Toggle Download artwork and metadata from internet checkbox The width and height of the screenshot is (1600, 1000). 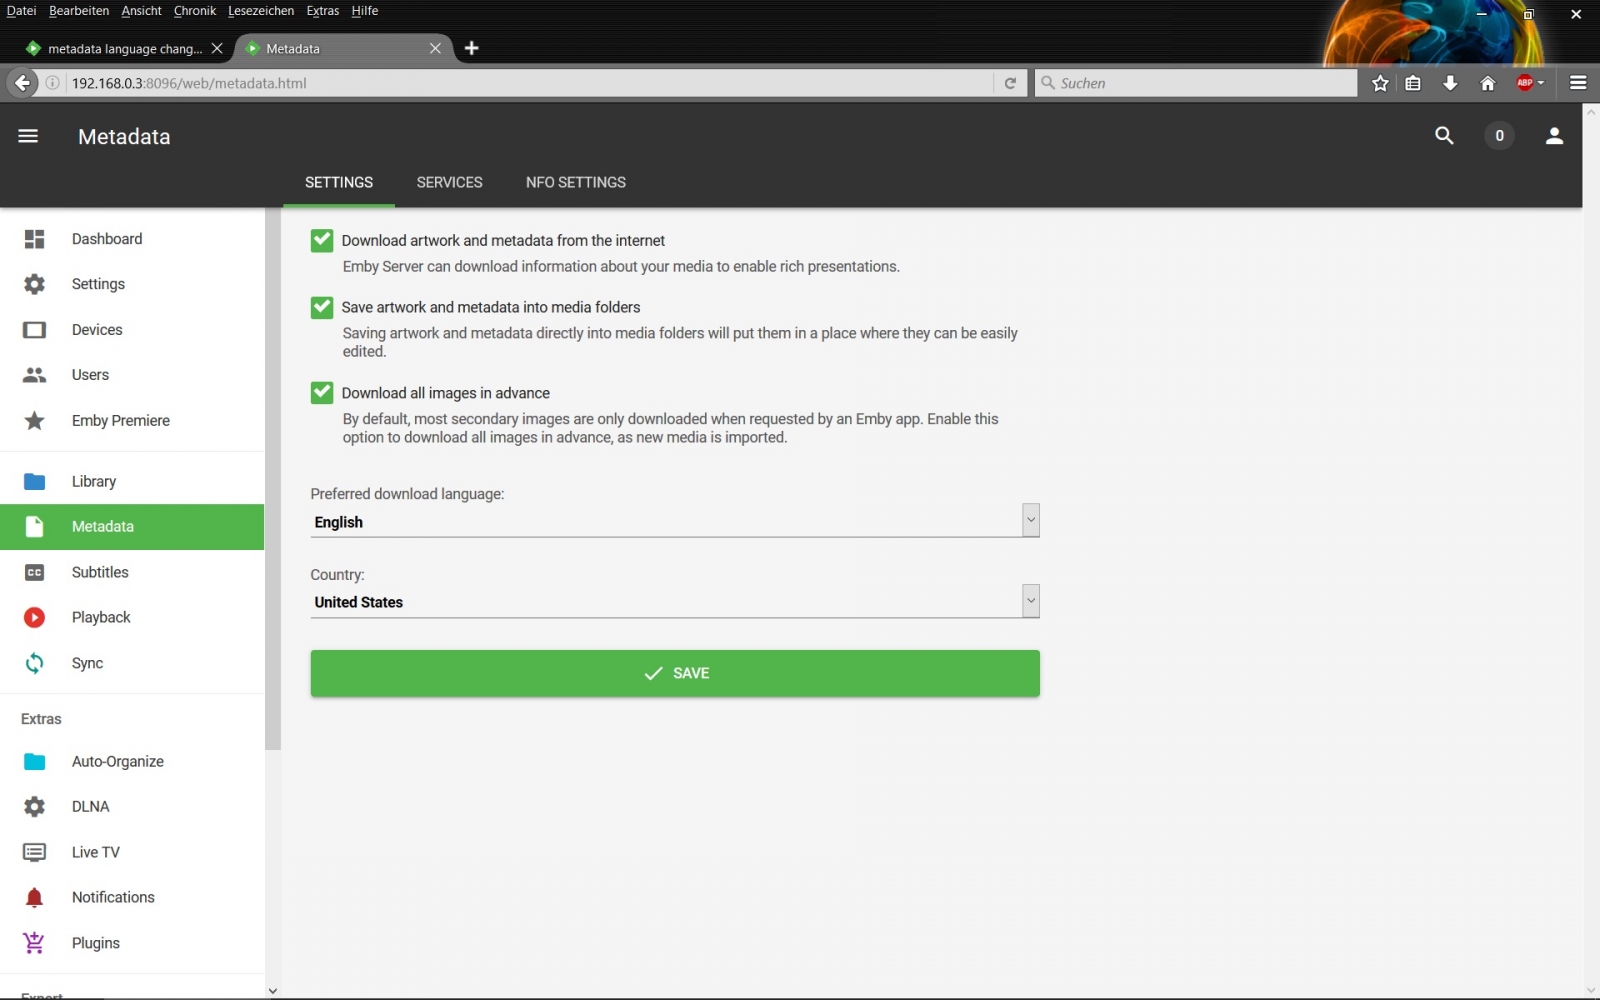click(x=322, y=240)
